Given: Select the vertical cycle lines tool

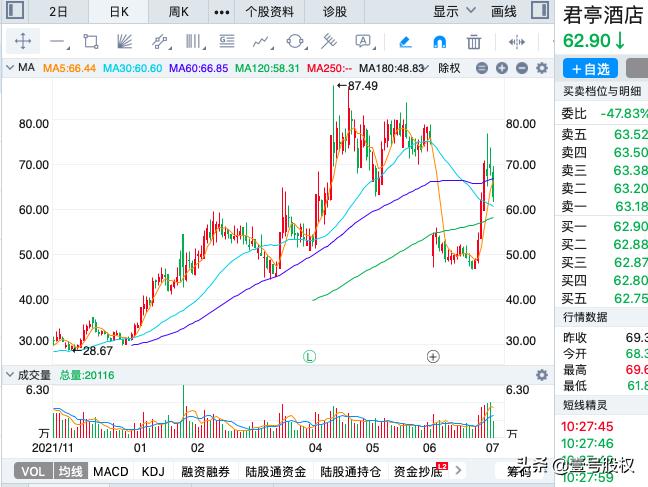Looking at the screenshot, I should point(194,41).
